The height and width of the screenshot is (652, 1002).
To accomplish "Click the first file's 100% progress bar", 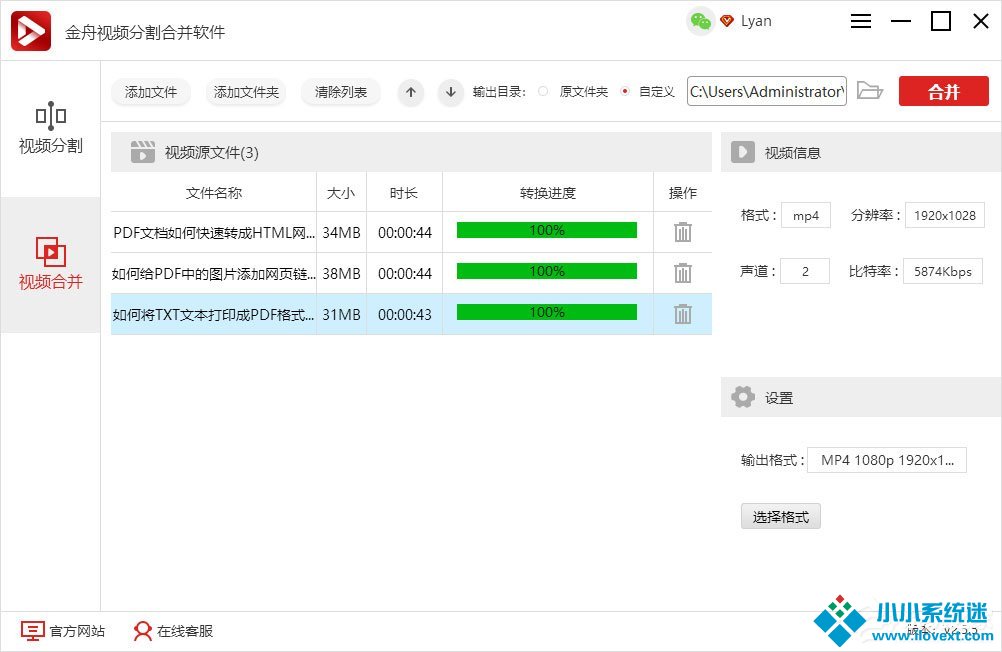I will (x=547, y=231).
